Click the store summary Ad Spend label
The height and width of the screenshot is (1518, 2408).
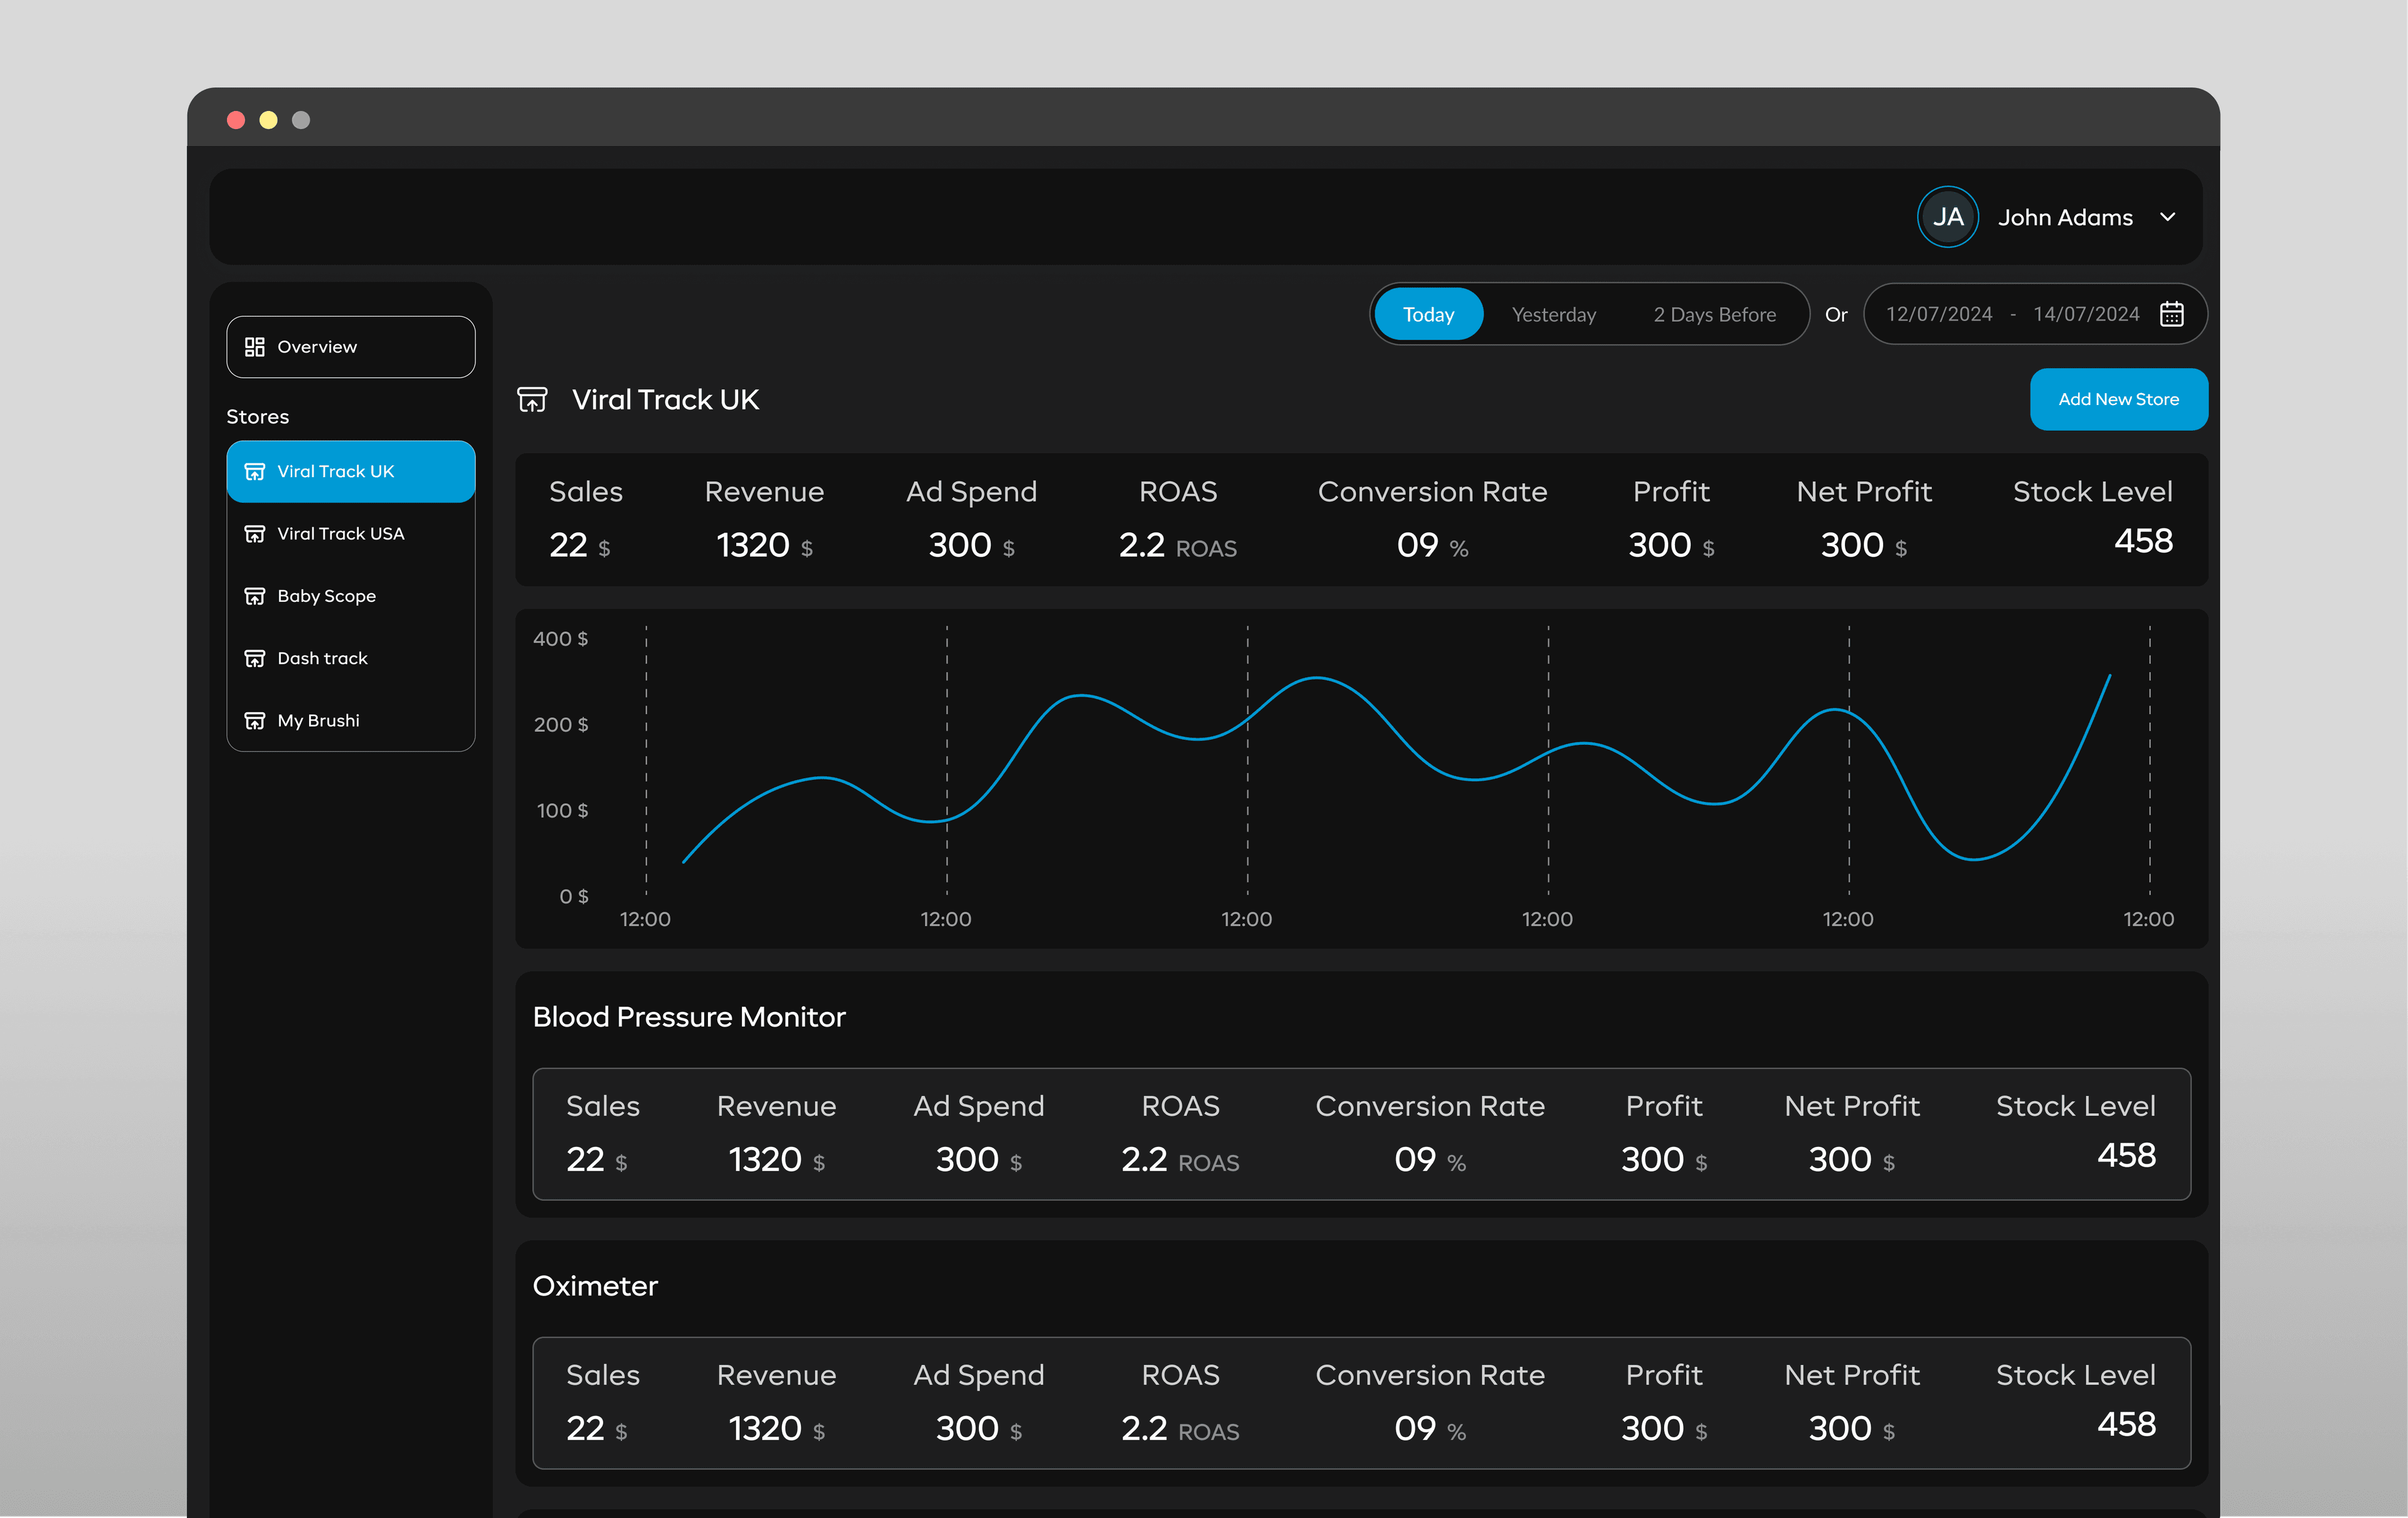(971, 492)
